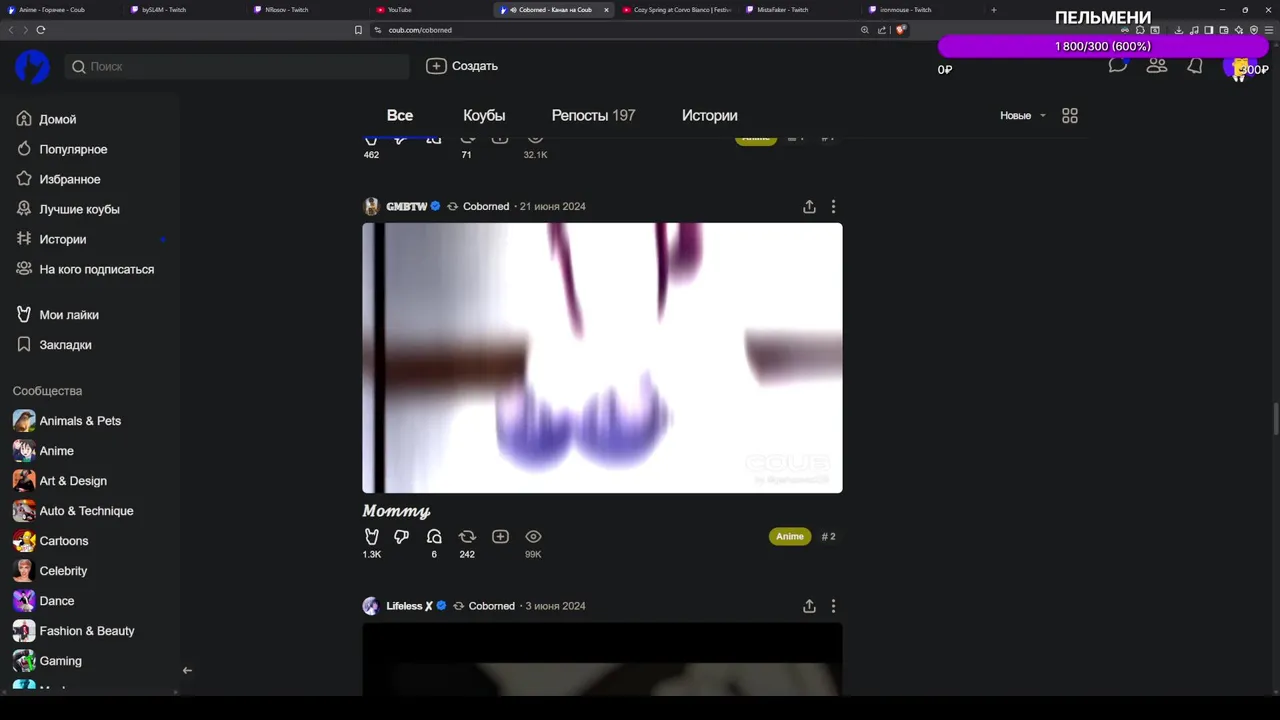Screen dimensions: 1280x720
Task: Open the "Истории" tab
Action: tap(710, 116)
